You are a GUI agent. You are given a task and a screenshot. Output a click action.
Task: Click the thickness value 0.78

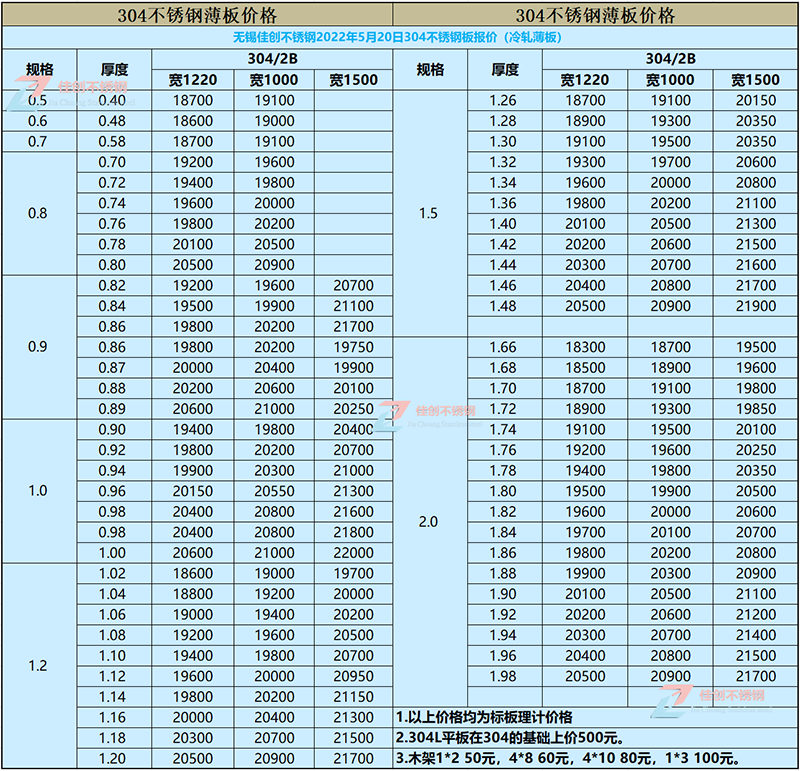[x=112, y=244]
